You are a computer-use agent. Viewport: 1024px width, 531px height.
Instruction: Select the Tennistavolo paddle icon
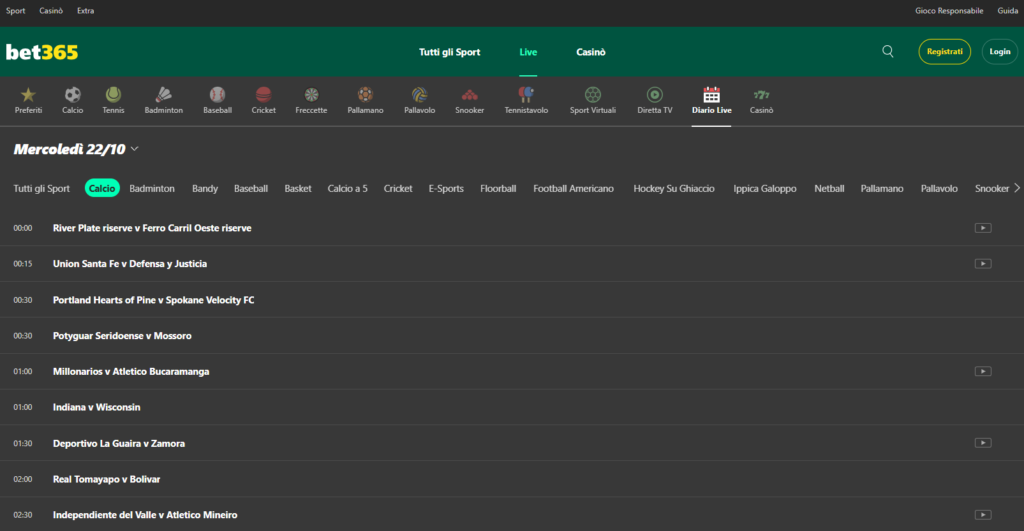[526, 95]
